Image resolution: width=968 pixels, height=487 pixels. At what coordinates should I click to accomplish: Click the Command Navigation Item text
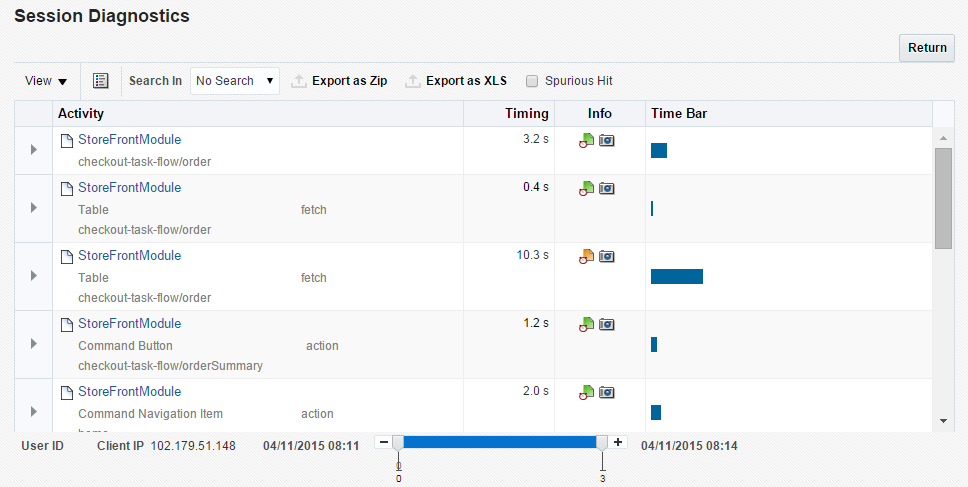point(151,414)
